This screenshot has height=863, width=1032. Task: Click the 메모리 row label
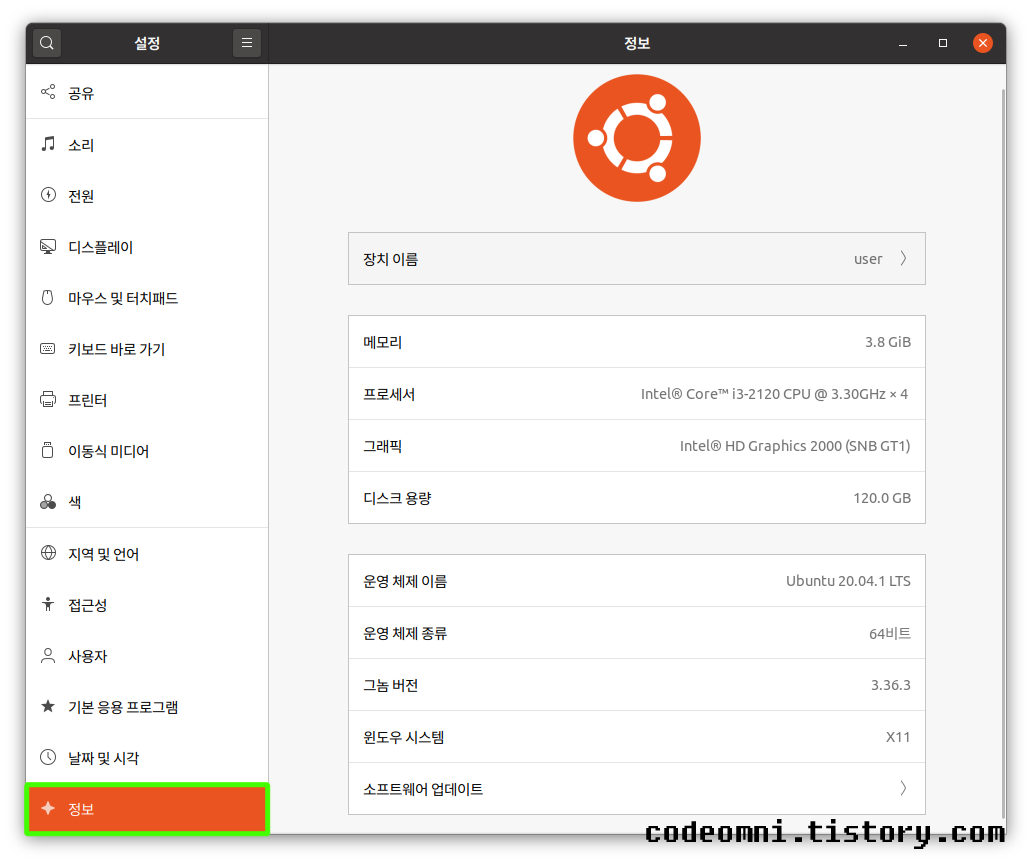382,342
